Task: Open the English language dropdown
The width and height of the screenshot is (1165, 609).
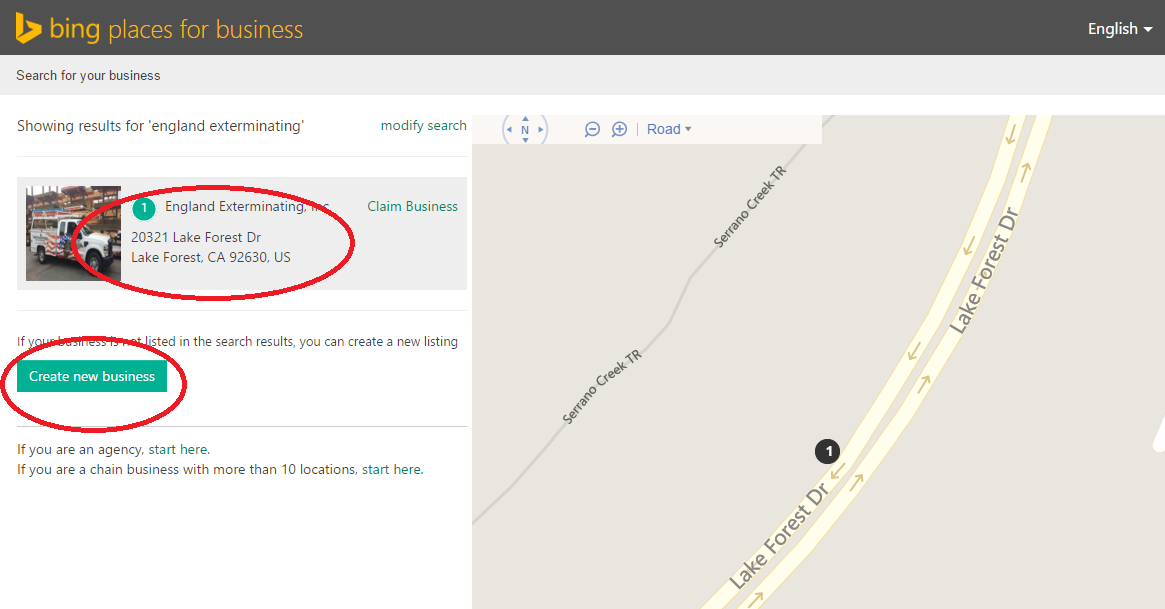Action: (1120, 29)
